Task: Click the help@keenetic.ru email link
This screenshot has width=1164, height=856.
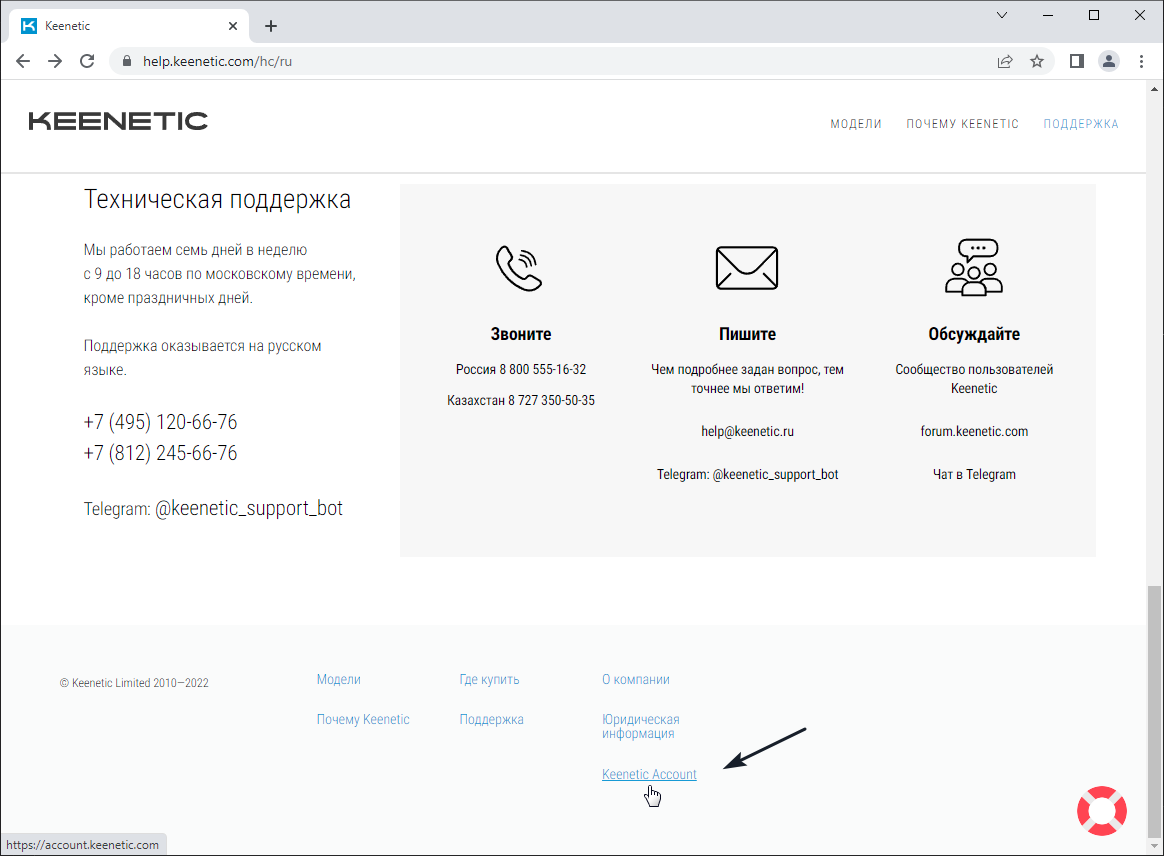Action: click(x=748, y=431)
